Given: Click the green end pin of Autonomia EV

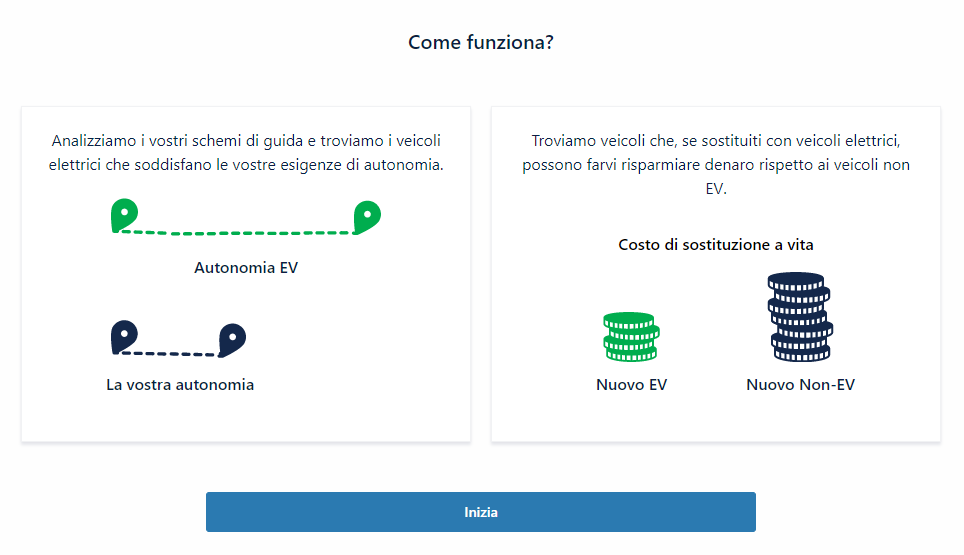Looking at the screenshot, I should [367, 215].
